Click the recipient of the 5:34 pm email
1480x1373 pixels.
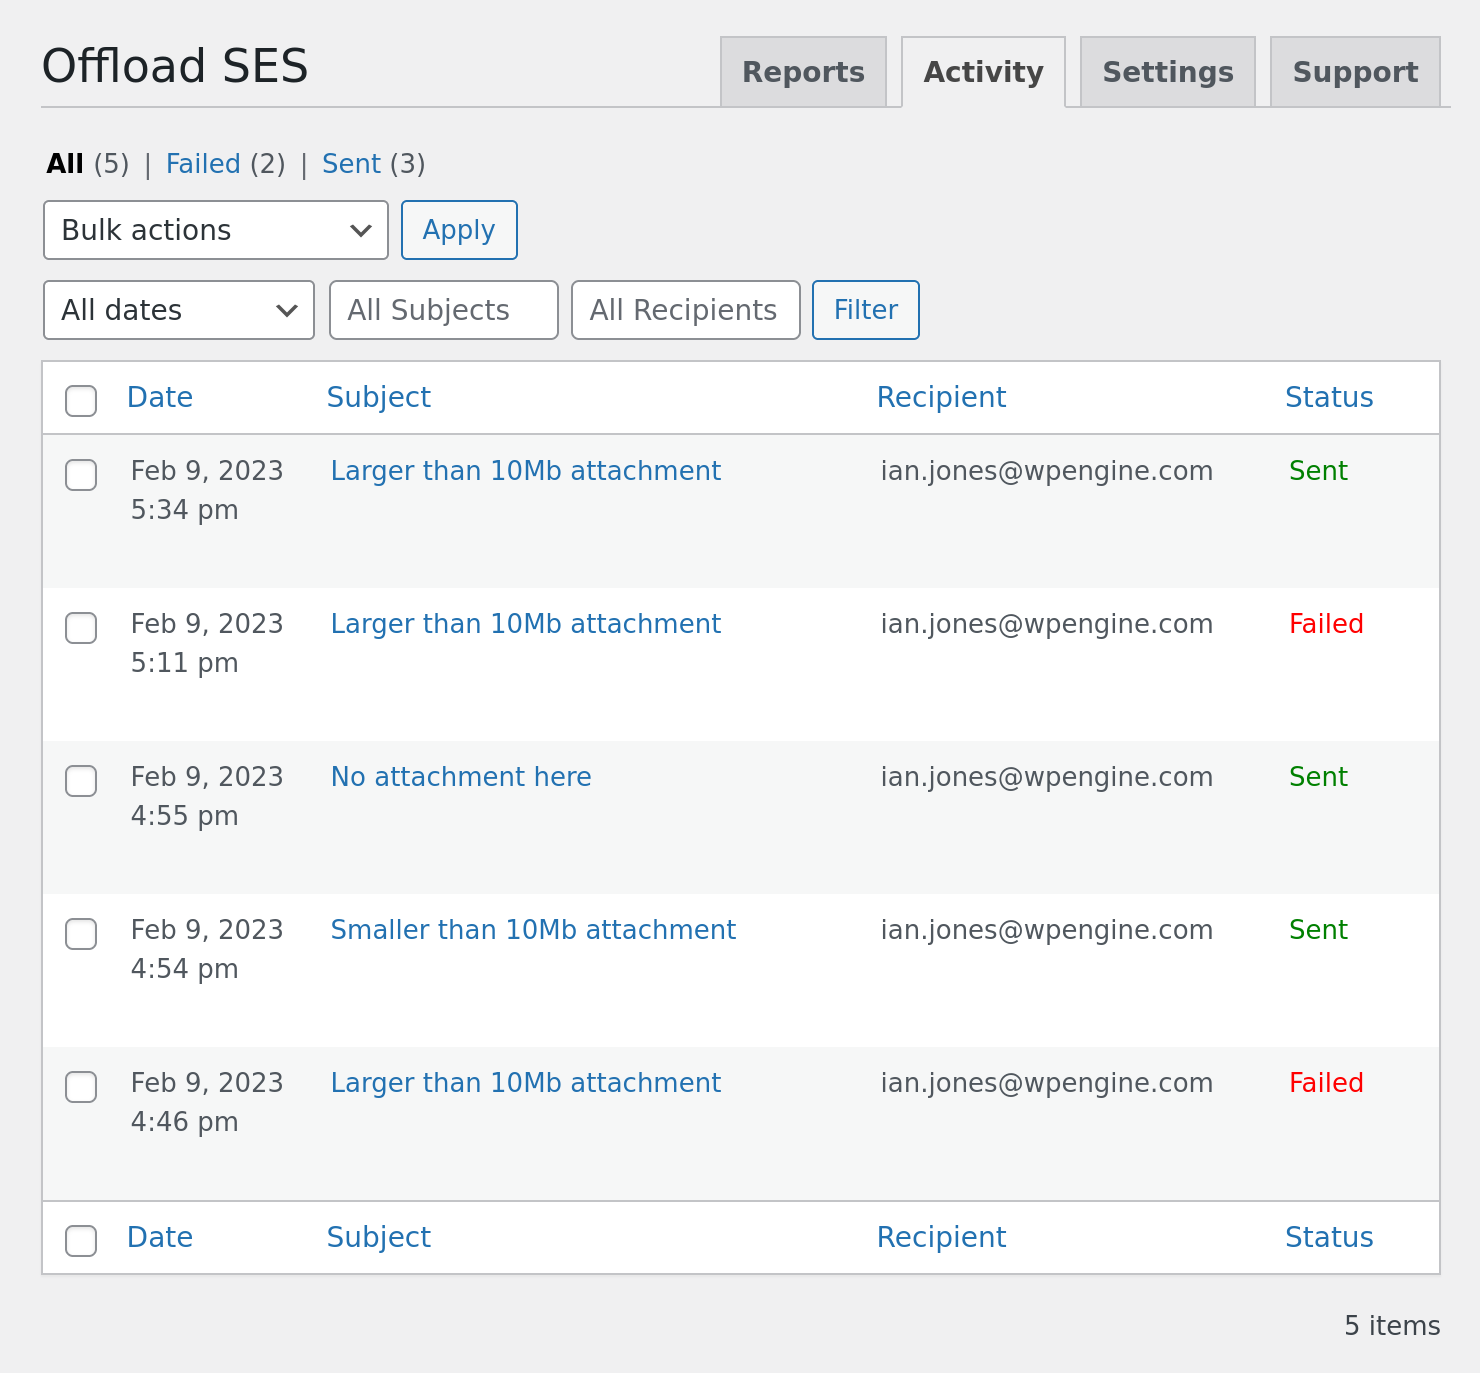1047,471
